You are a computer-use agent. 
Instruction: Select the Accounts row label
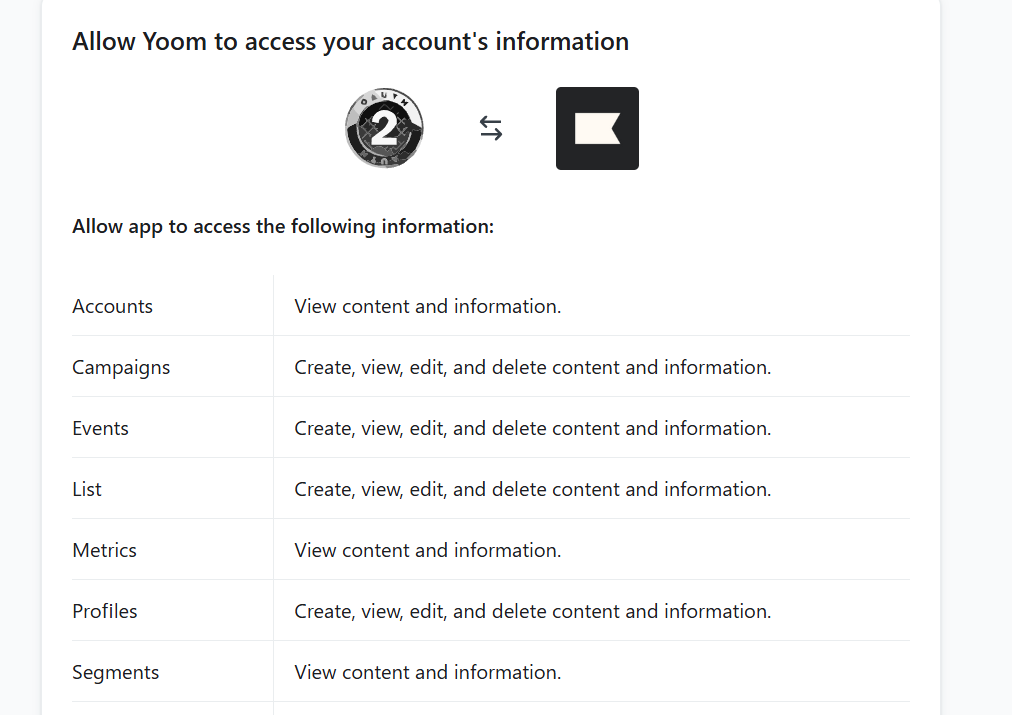click(x=112, y=306)
